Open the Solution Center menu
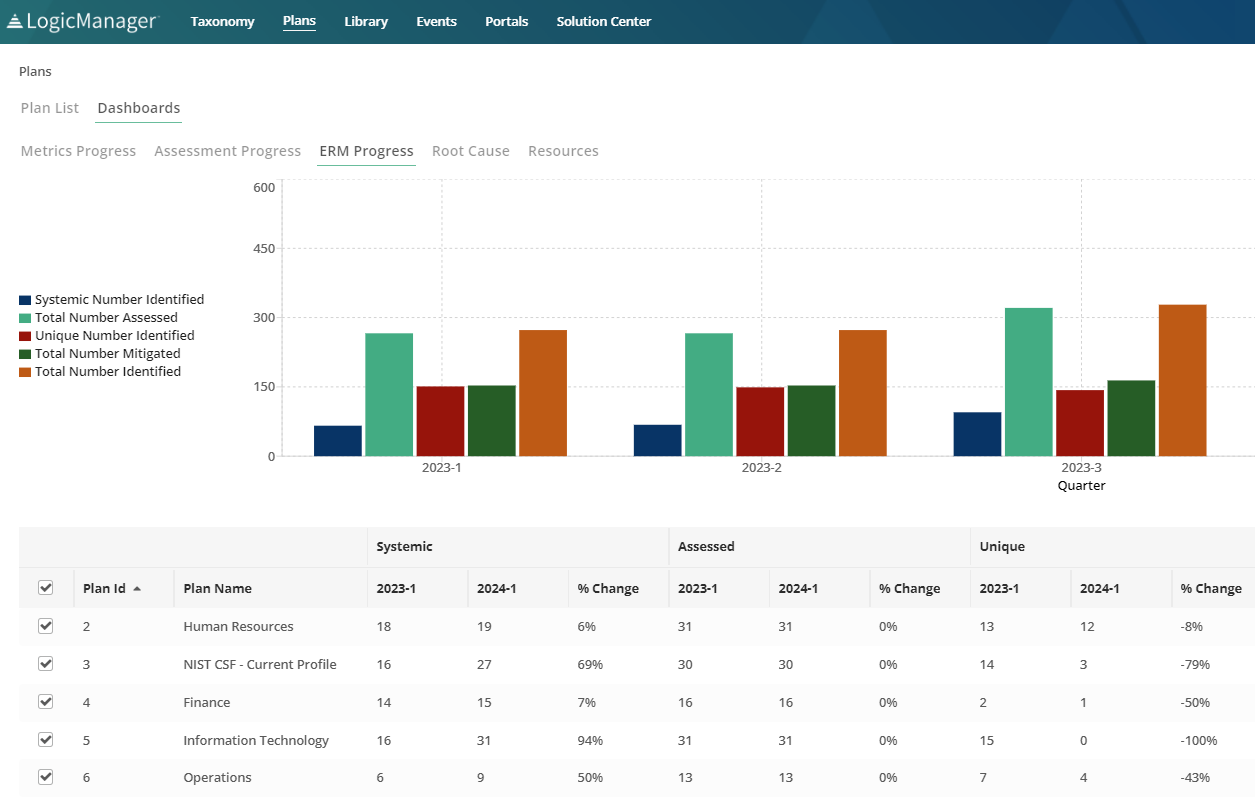The height and width of the screenshot is (802, 1255). coord(603,22)
